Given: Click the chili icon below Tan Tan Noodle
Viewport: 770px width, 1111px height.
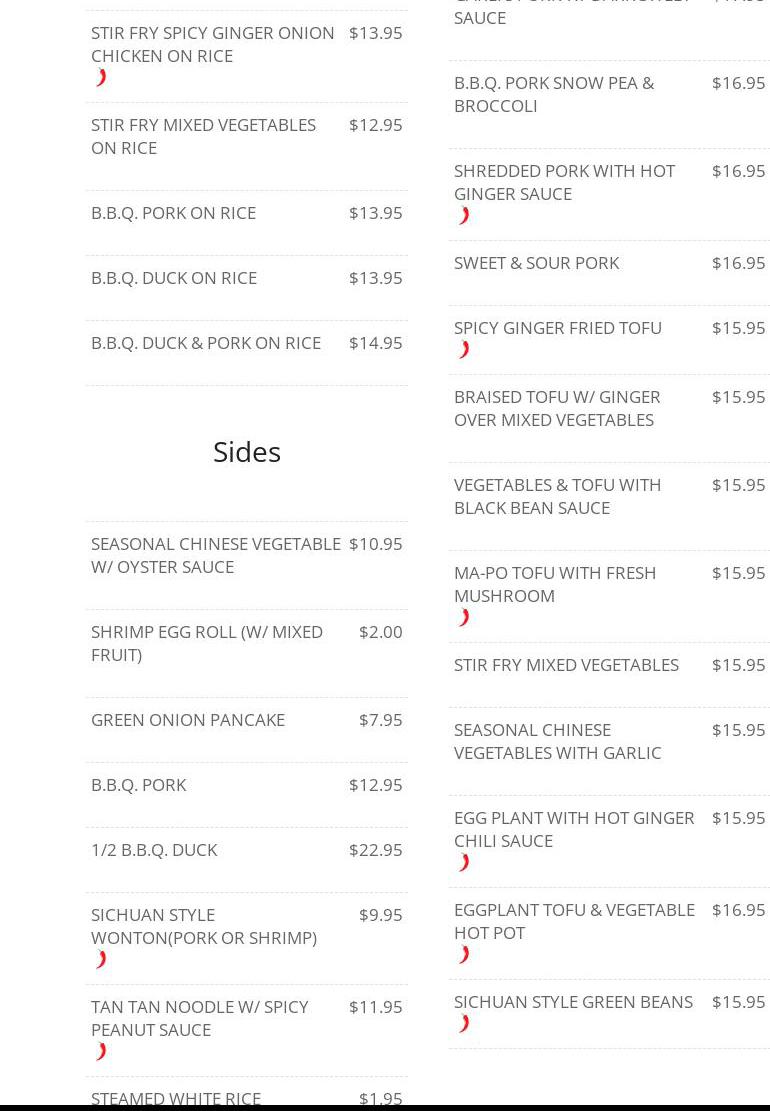Looking at the screenshot, I should 101,1052.
